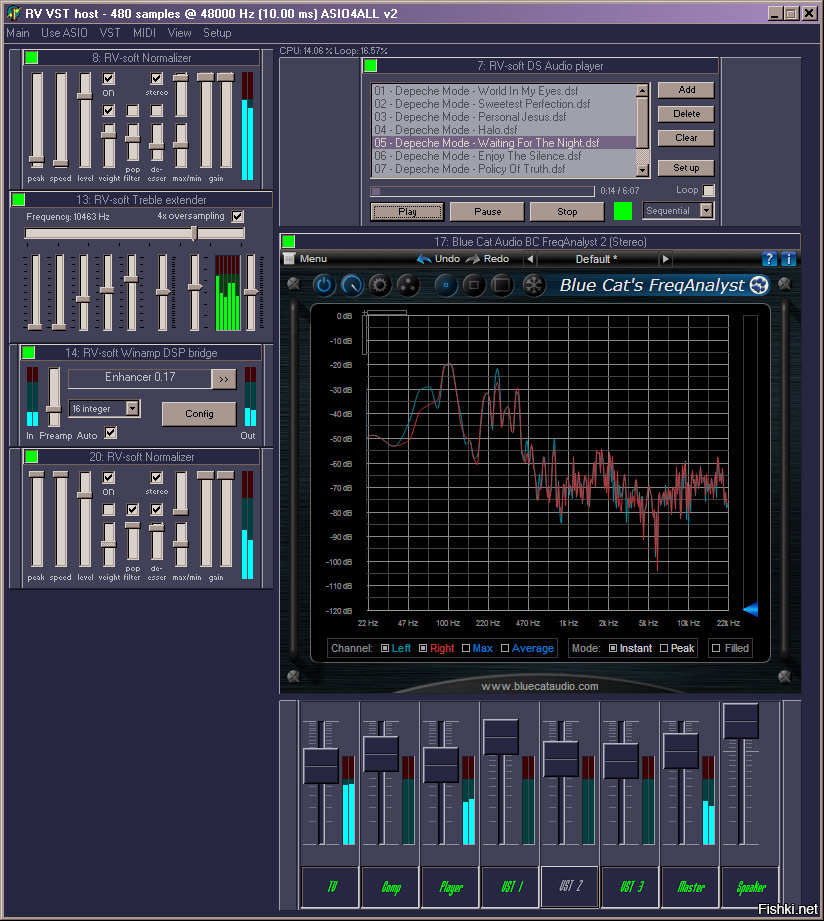Image resolution: width=824 pixels, height=921 pixels.
Task: Enable the Loop checkbox in audio player
Action: (709, 190)
